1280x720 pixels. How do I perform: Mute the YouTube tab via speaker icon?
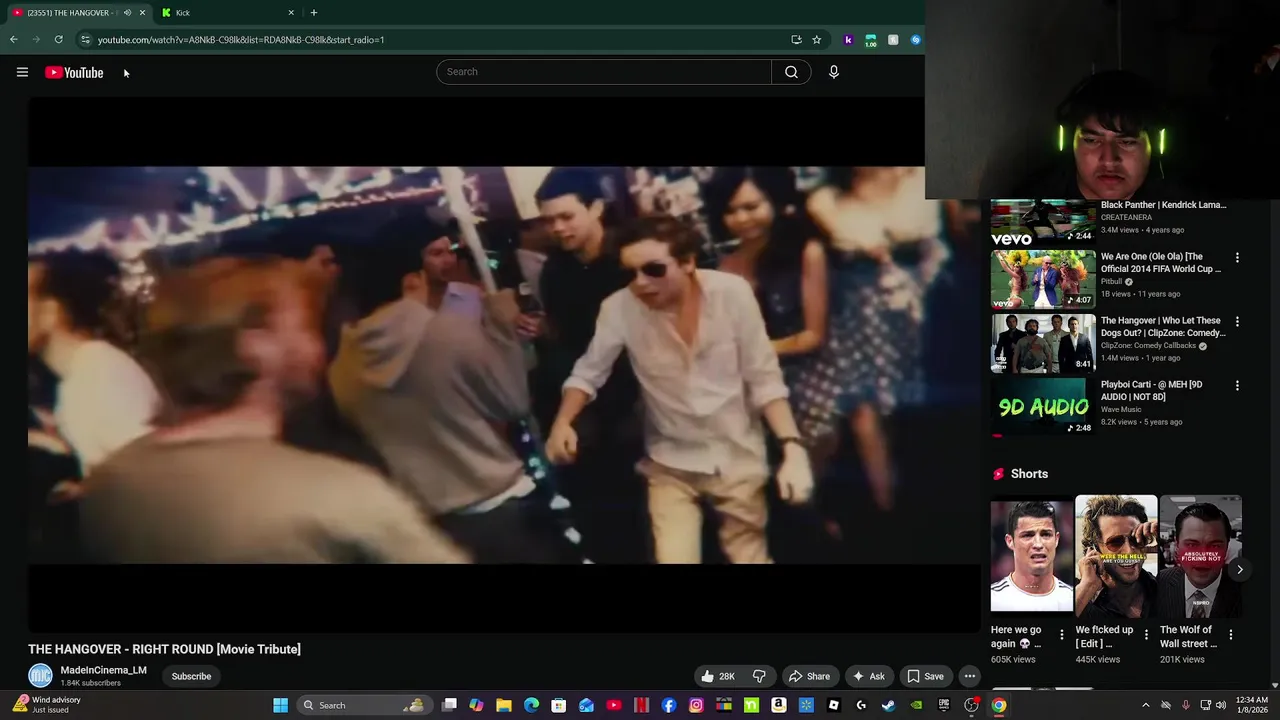click(x=127, y=13)
